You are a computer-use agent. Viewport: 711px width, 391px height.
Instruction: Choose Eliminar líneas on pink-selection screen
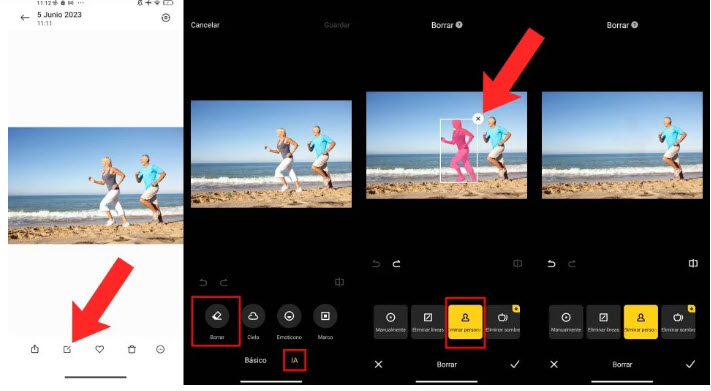click(428, 321)
